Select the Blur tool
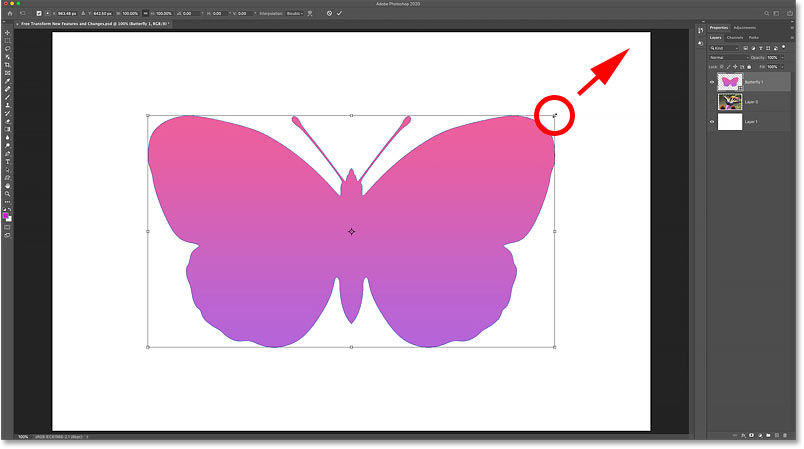Screen dimensions: 804x449 tap(8, 137)
